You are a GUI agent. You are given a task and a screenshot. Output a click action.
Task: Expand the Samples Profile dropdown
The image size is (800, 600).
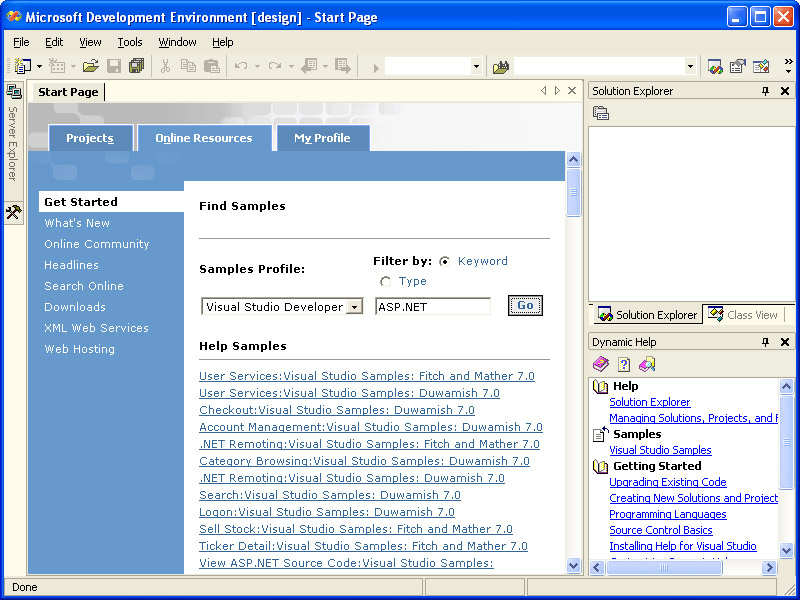[x=353, y=307]
